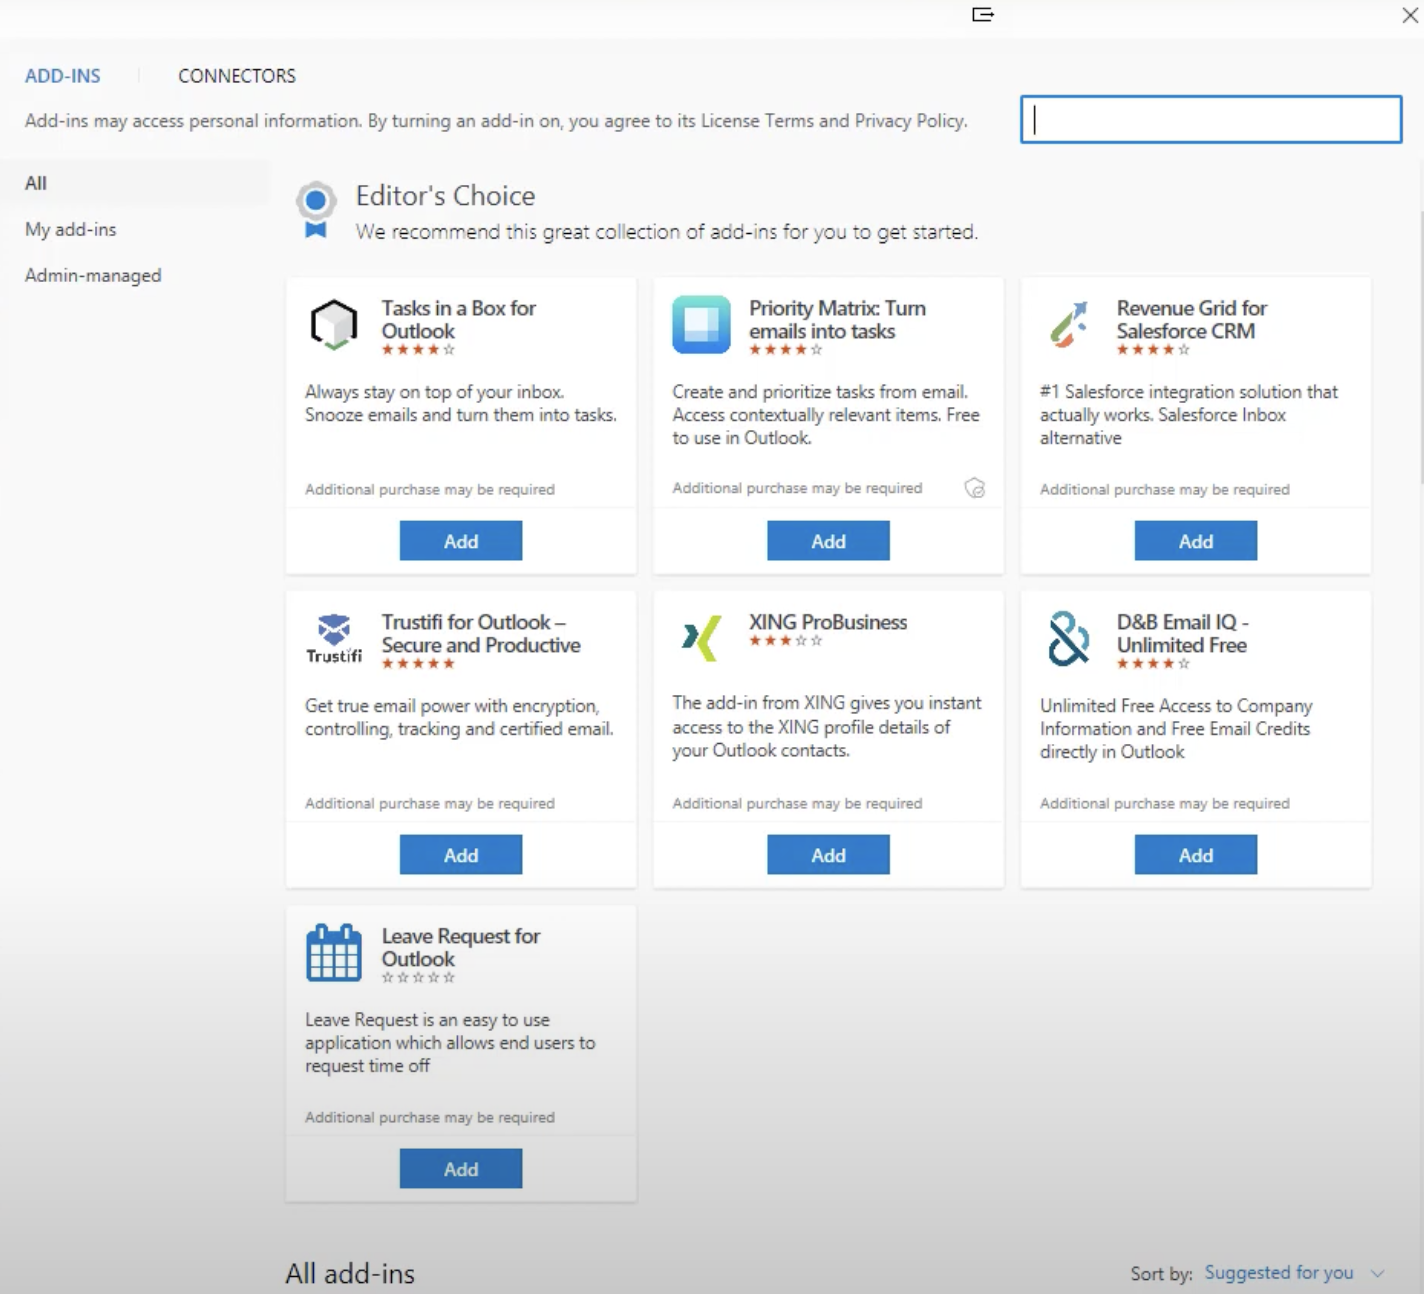Add Priority Matrix add-in

coord(828,541)
